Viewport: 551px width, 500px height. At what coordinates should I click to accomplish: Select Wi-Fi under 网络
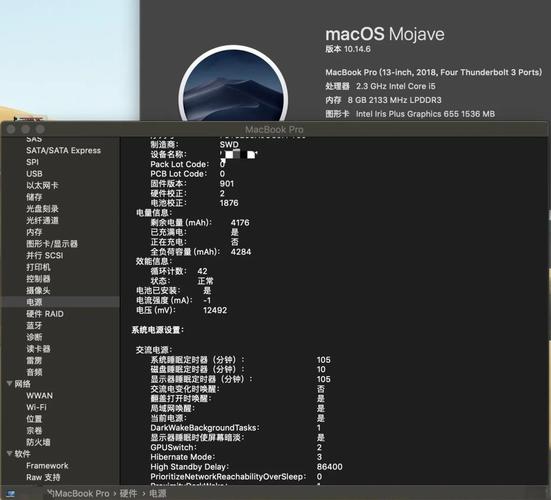click(36, 407)
